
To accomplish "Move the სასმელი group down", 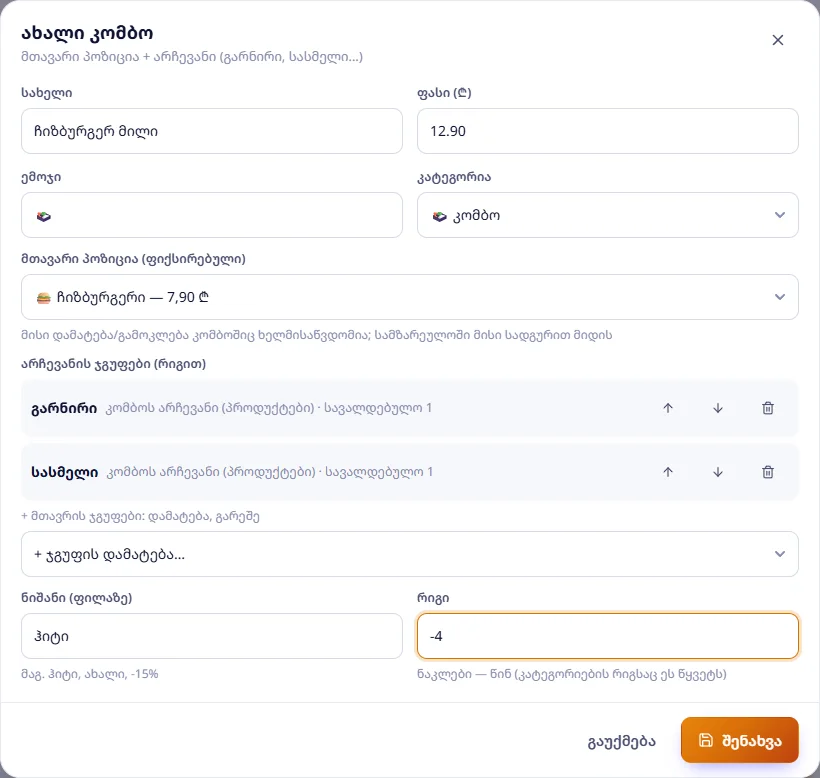I will pos(718,472).
